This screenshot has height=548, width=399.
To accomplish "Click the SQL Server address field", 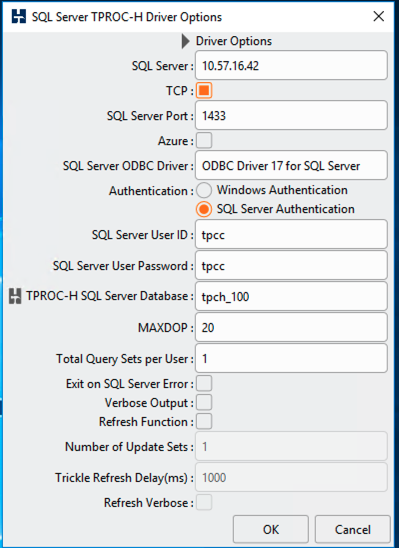I will [x=291, y=65].
